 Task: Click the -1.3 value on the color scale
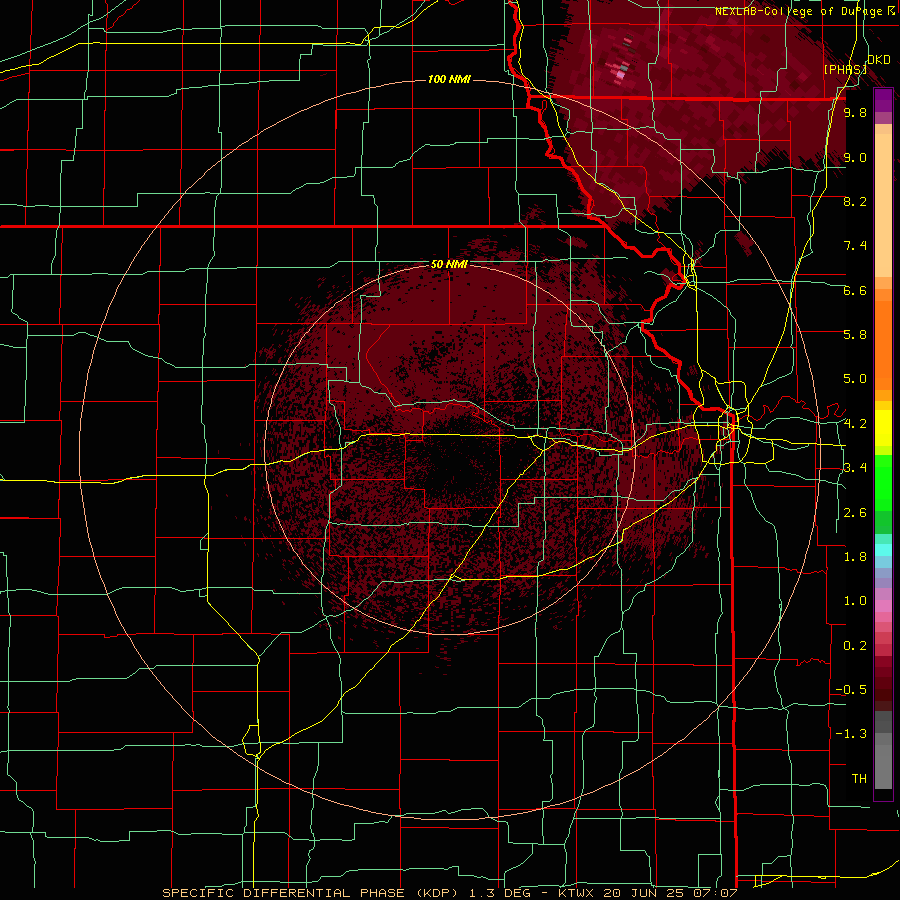tap(851, 734)
